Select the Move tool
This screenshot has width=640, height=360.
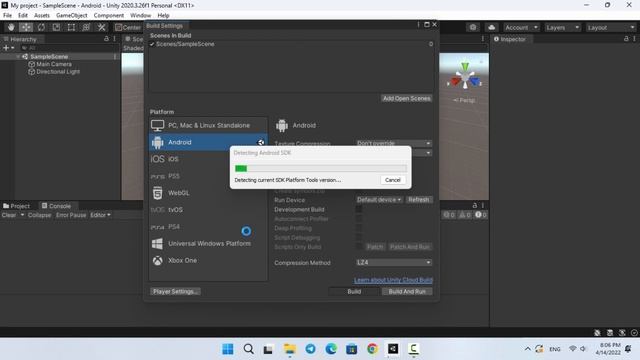26,27
